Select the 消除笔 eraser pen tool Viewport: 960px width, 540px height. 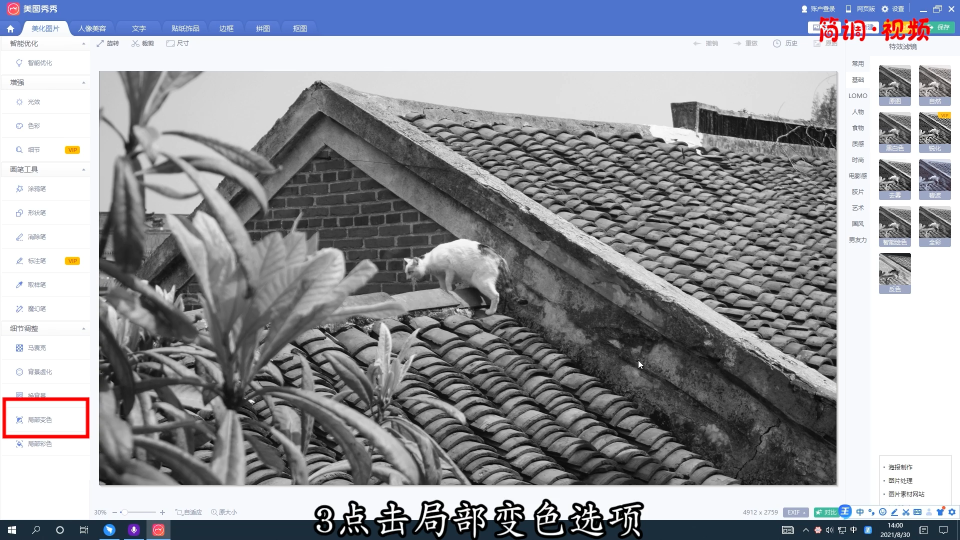tap(40, 237)
